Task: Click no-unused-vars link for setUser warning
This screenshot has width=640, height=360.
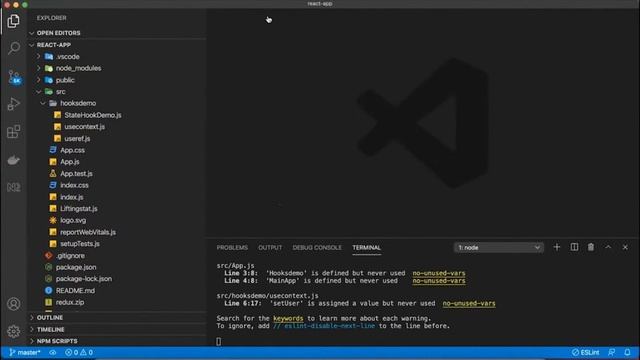Action: (469, 303)
